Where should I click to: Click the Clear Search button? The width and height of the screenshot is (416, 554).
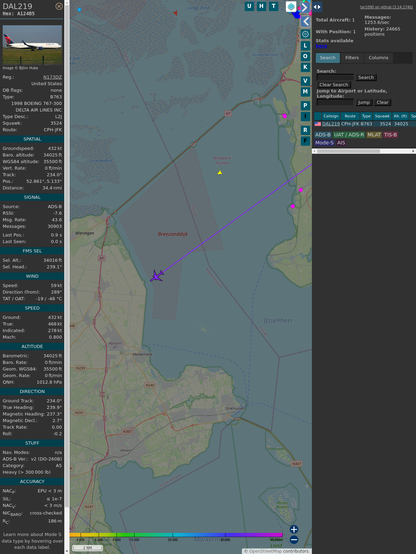(x=334, y=84)
